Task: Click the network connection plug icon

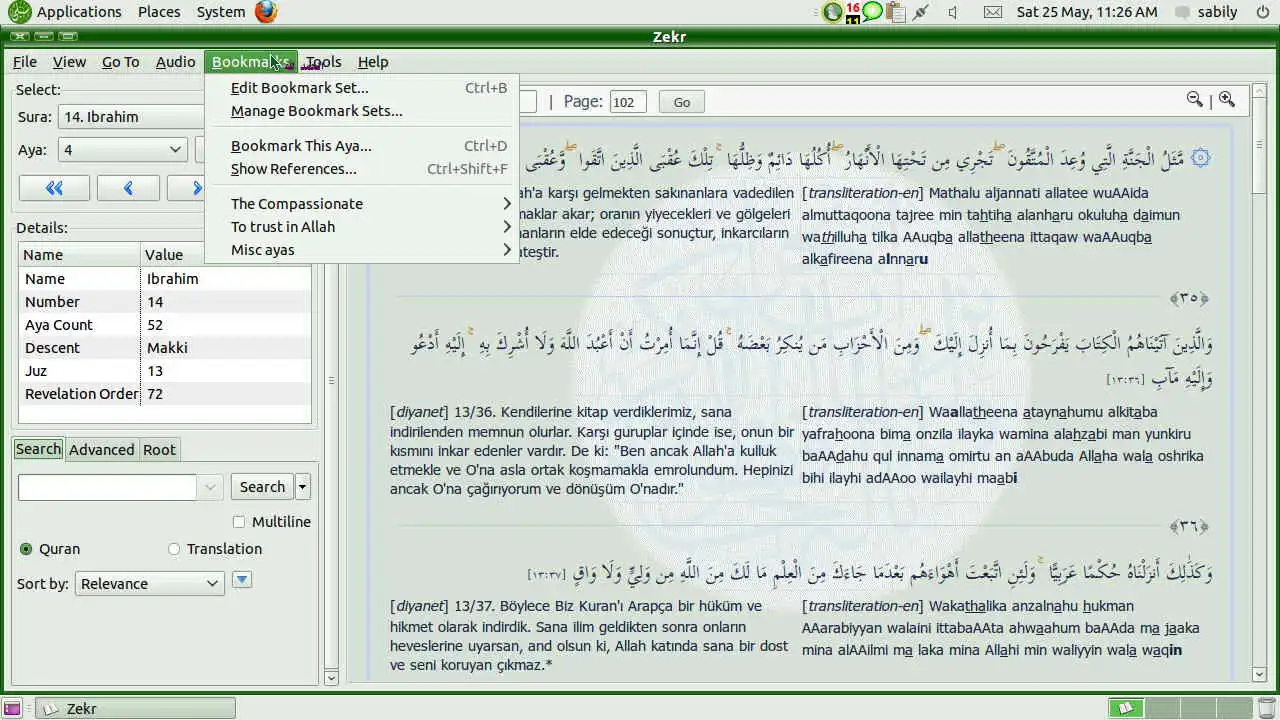Action: click(921, 12)
